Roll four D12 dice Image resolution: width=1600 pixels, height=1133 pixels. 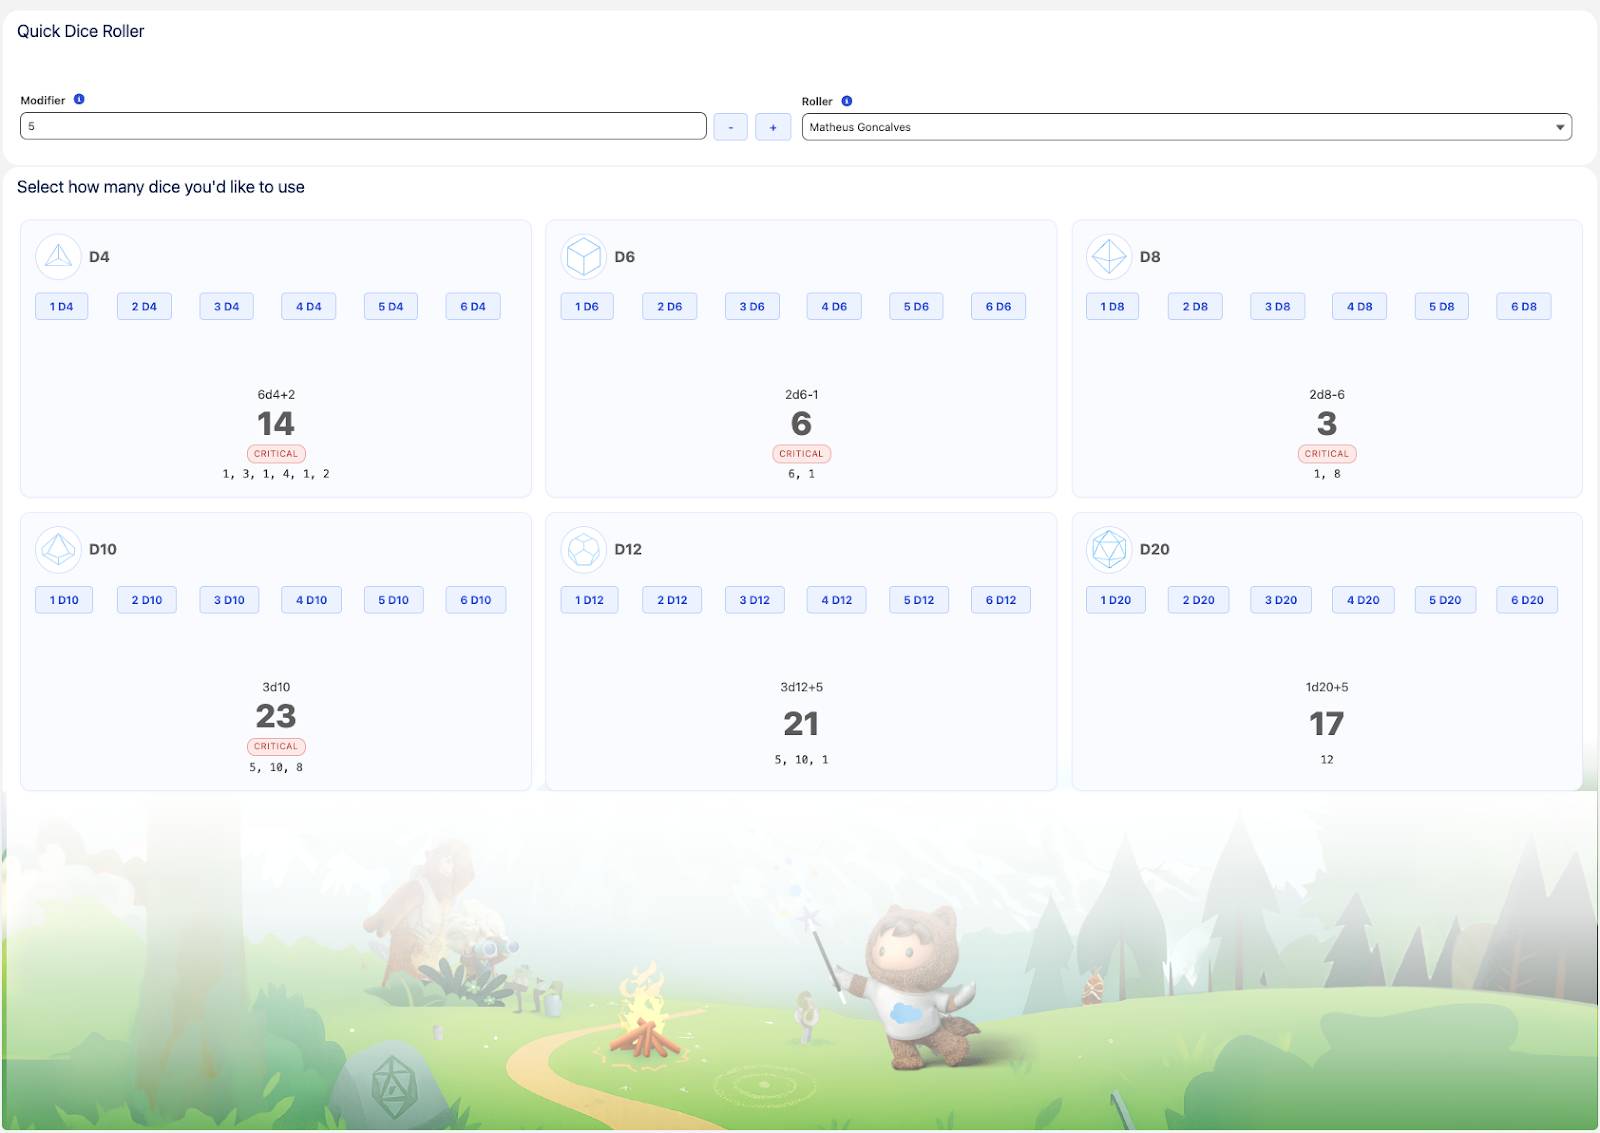click(836, 599)
